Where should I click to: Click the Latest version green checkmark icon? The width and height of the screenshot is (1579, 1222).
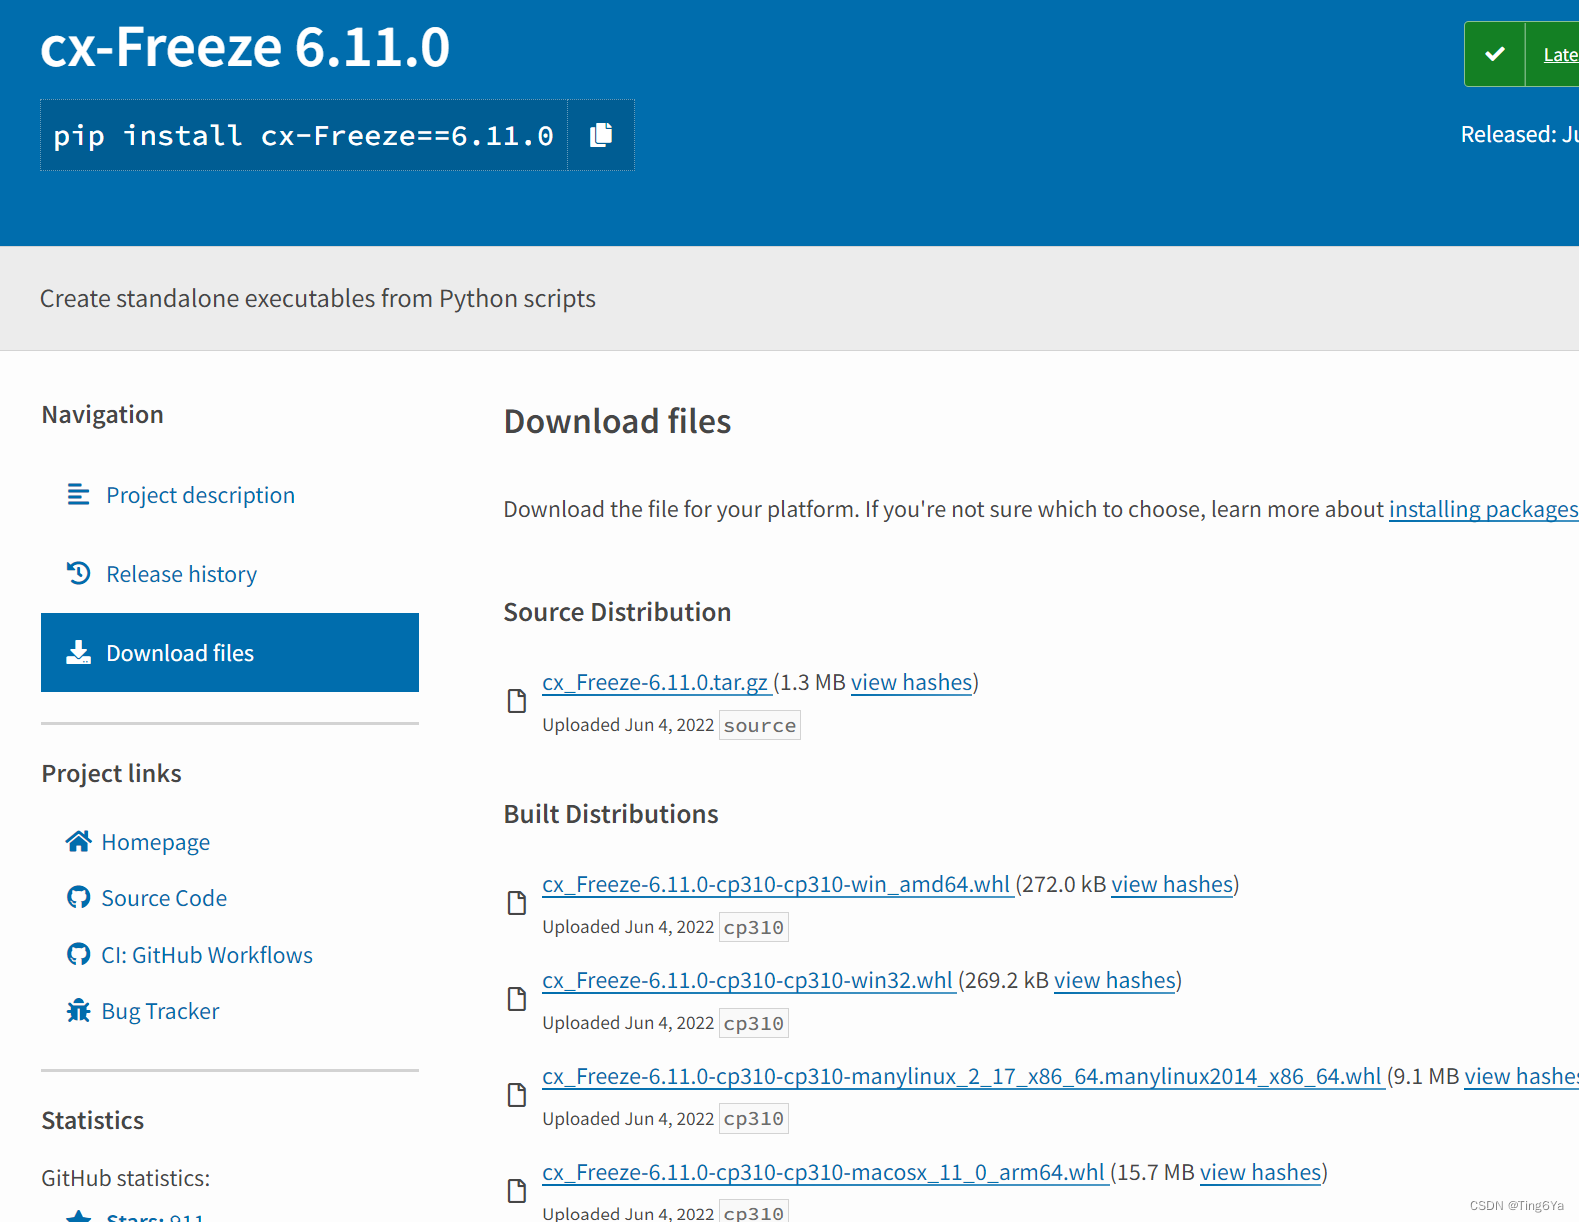[1495, 54]
